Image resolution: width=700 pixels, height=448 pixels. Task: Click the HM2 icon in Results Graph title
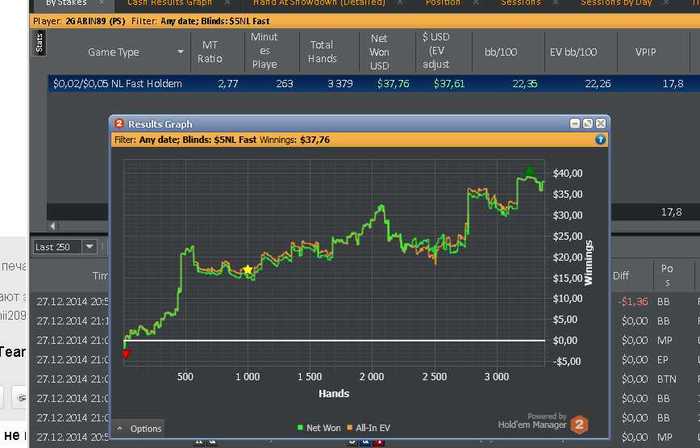pos(119,124)
